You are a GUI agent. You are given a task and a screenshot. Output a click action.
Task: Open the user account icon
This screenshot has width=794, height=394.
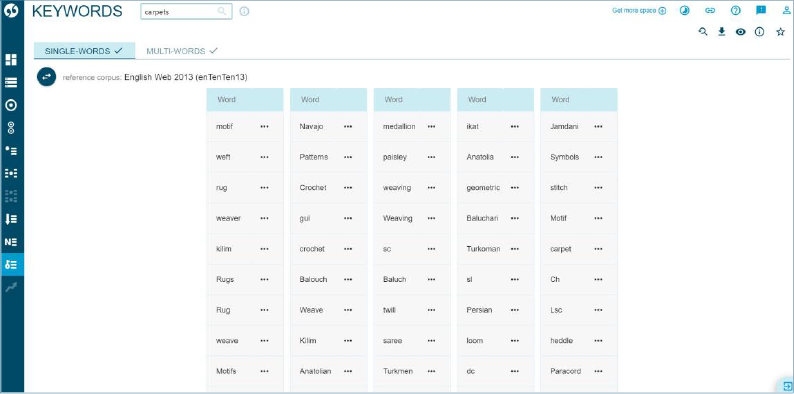786,10
